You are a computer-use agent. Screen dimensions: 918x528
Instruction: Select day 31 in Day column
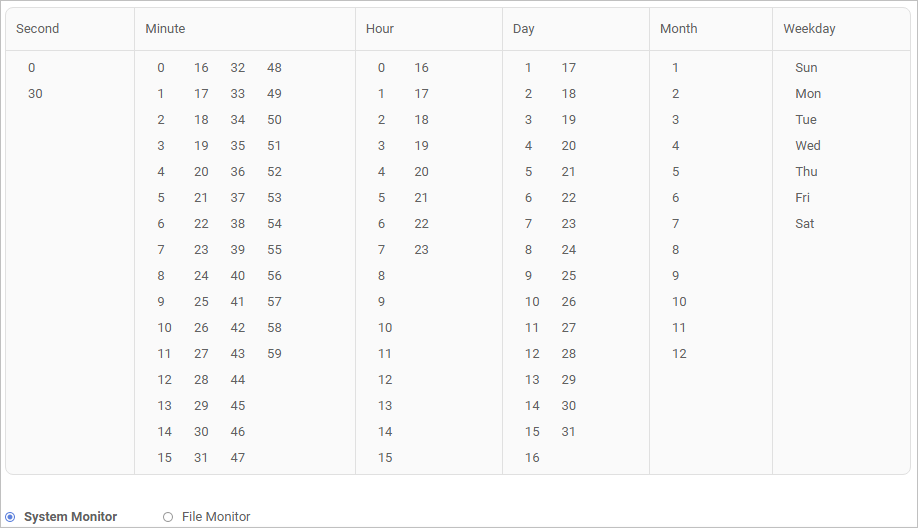pyautogui.click(x=568, y=432)
